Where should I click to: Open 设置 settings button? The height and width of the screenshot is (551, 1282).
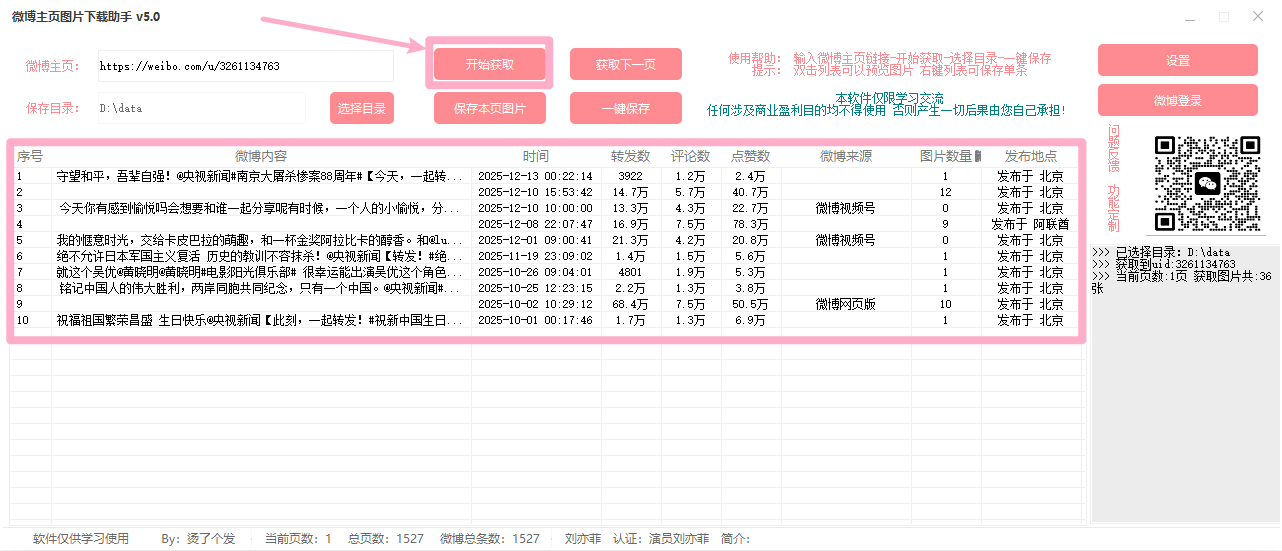(1178, 60)
